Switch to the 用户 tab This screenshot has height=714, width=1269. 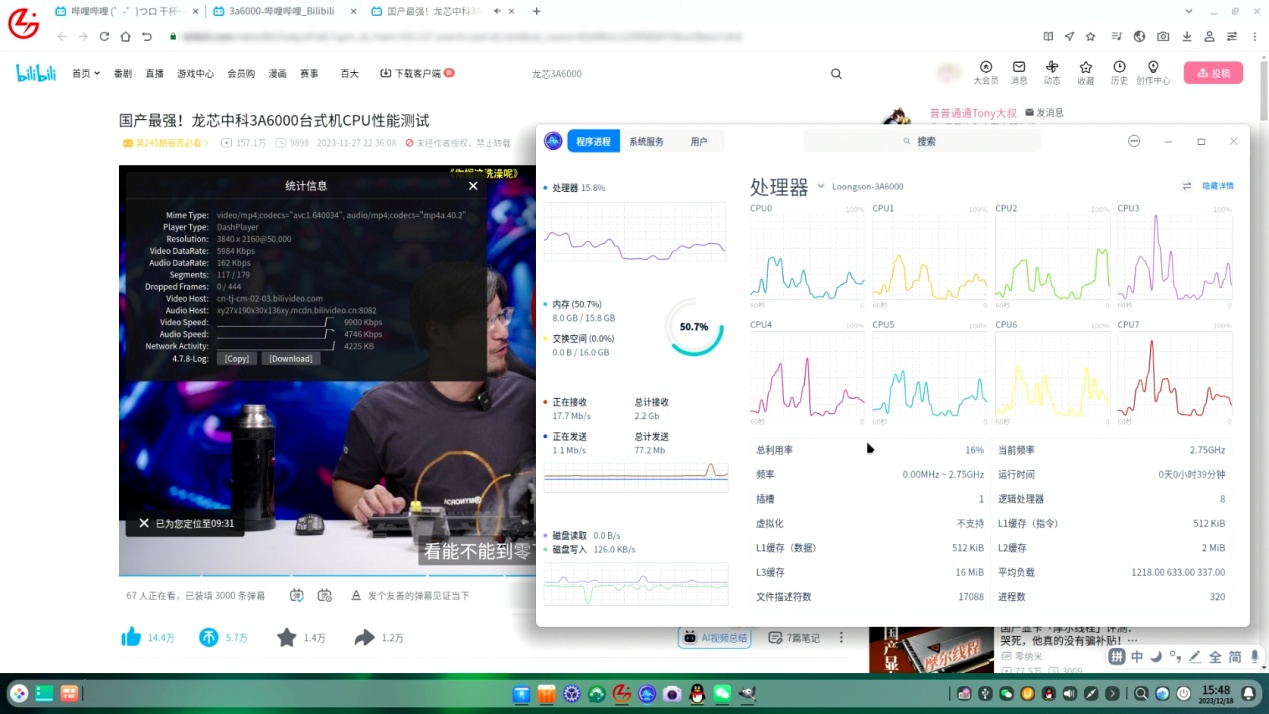coord(699,142)
